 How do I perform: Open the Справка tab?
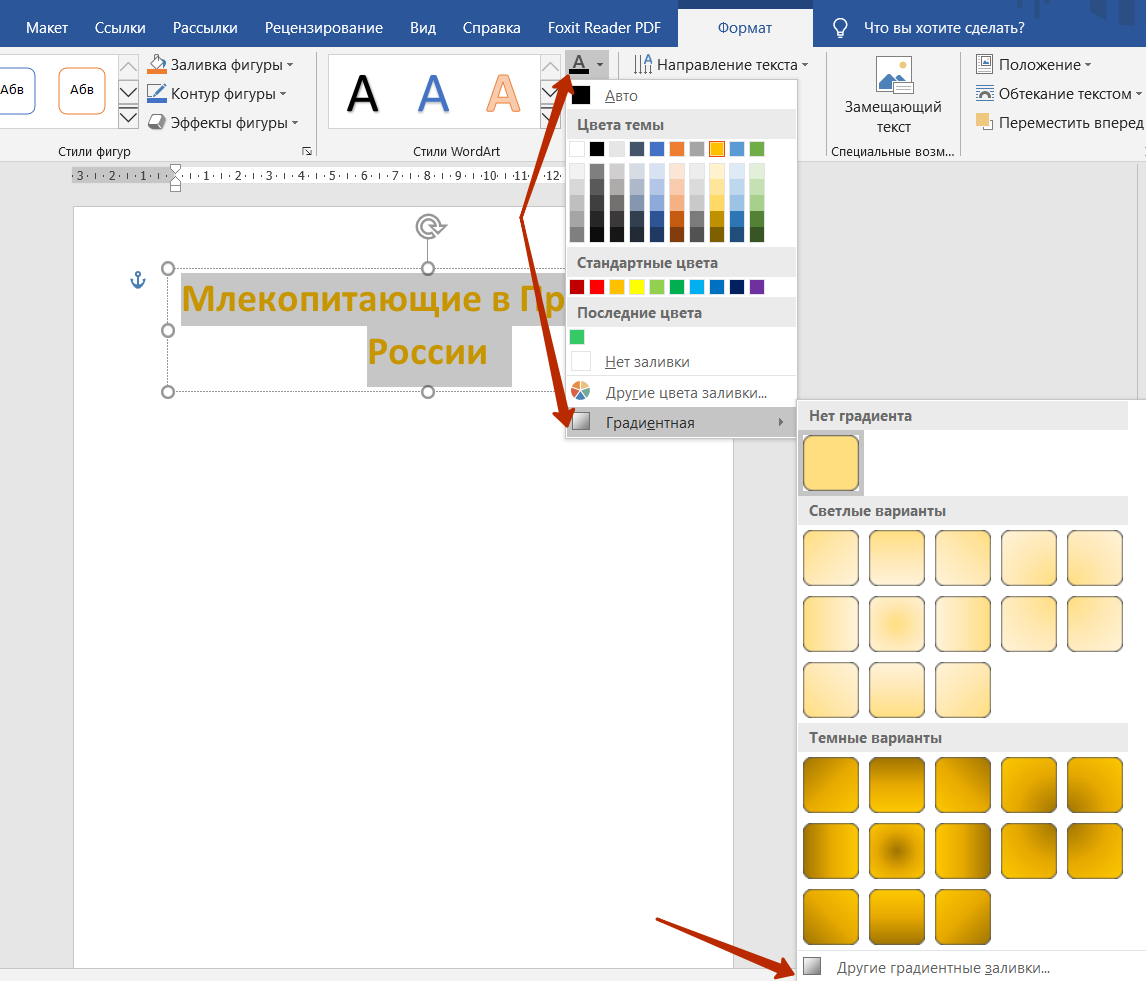(491, 28)
